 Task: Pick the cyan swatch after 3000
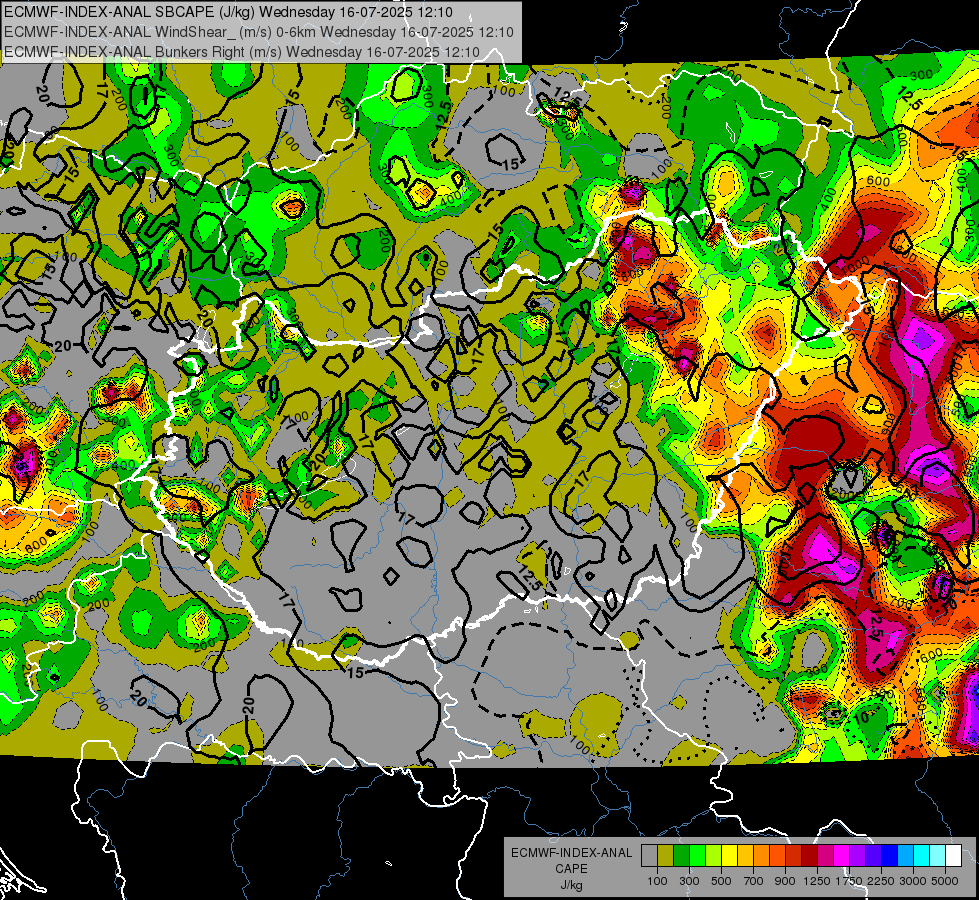click(922, 856)
